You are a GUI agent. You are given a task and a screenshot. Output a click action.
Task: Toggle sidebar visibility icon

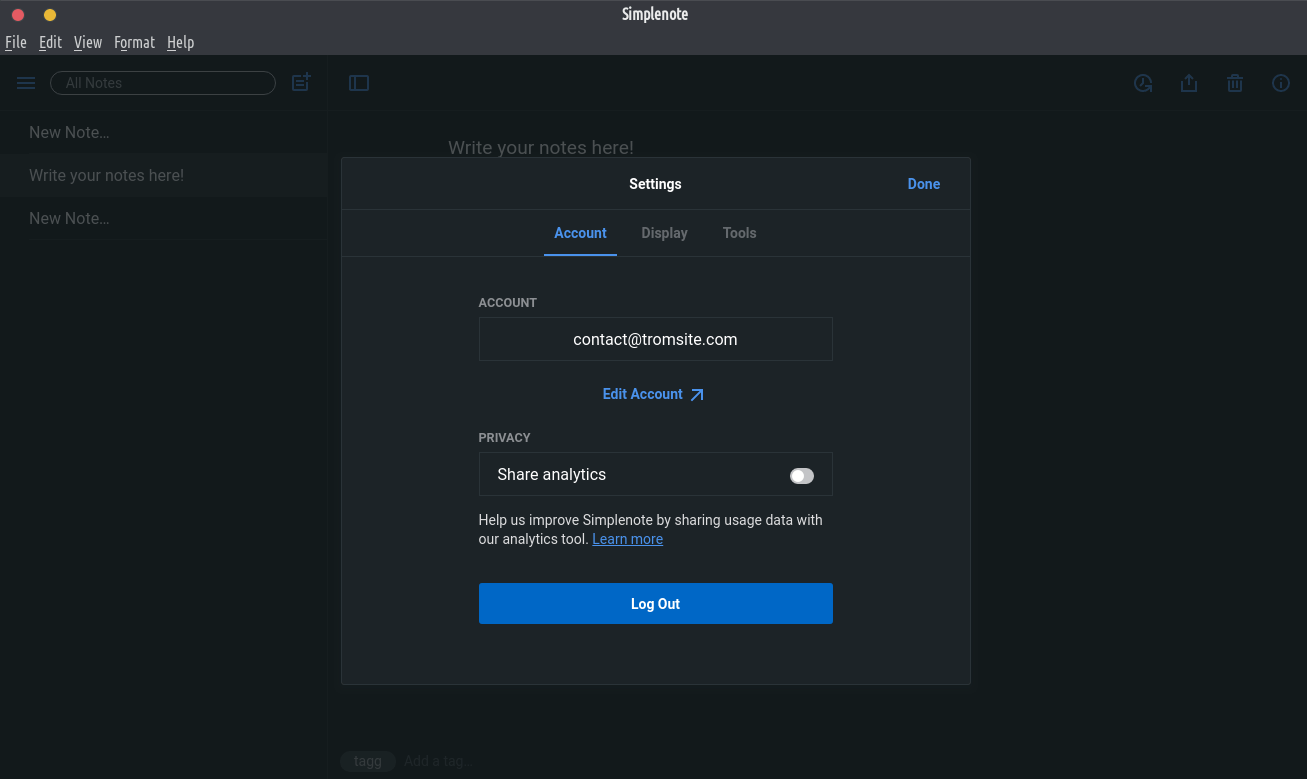pyautogui.click(x=359, y=83)
